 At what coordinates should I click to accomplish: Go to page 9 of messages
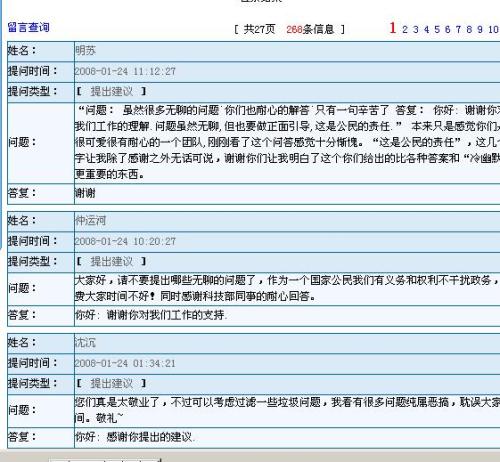coord(480,29)
